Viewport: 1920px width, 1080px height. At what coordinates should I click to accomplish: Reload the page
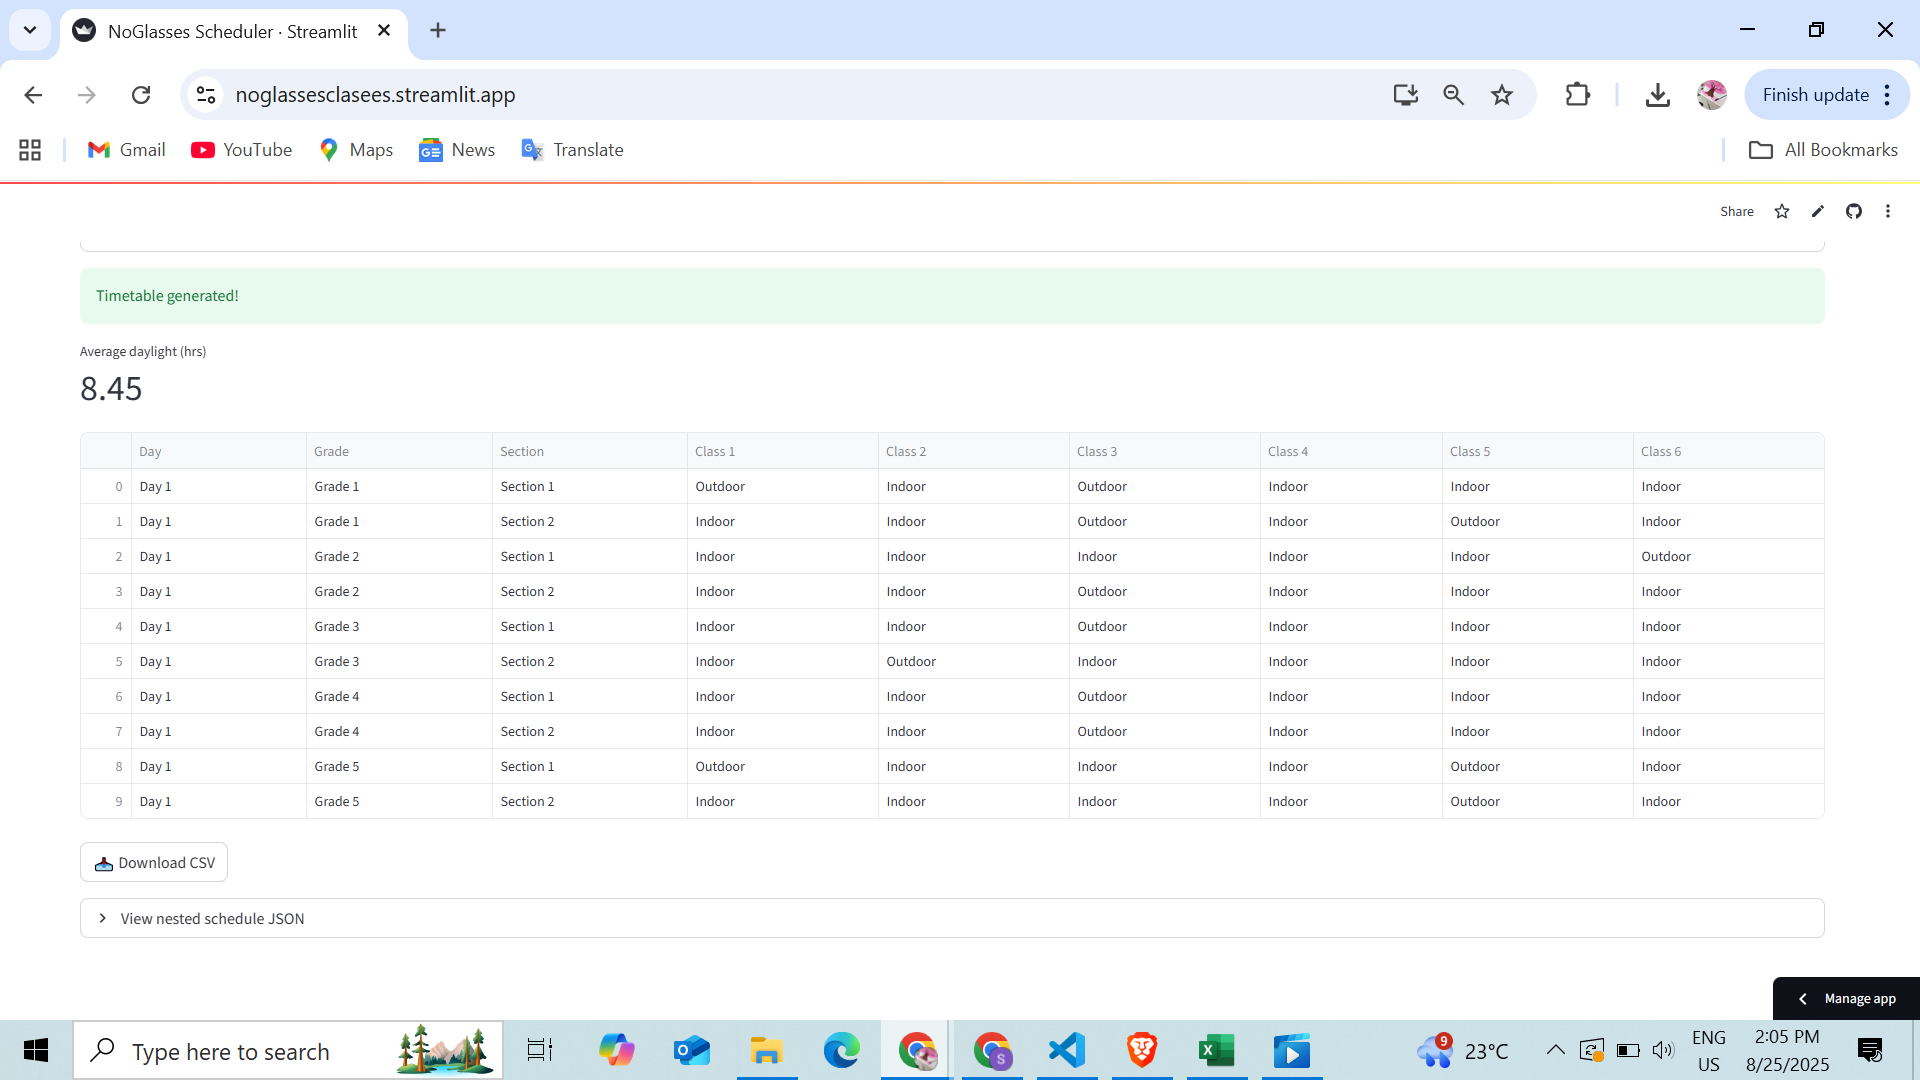point(141,95)
